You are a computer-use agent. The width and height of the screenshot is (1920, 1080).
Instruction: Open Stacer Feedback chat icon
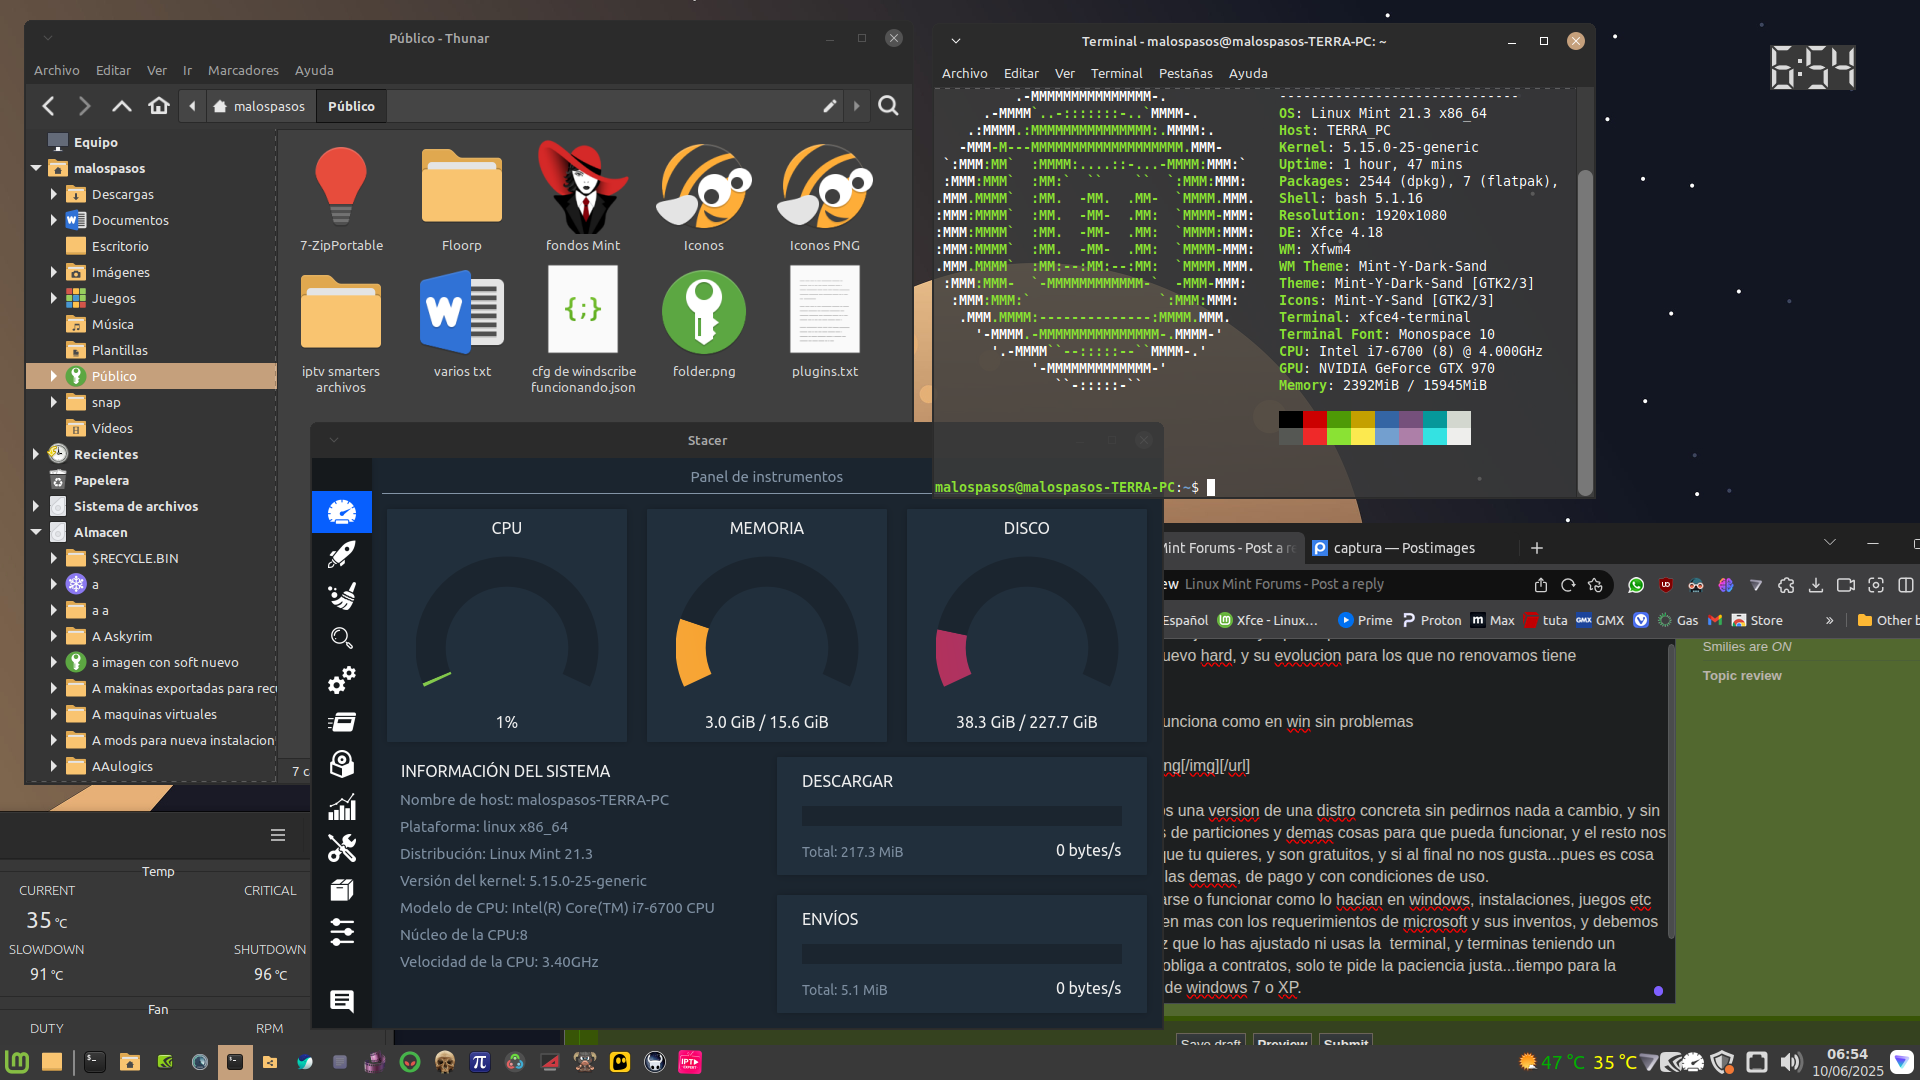(x=342, y=1001)
